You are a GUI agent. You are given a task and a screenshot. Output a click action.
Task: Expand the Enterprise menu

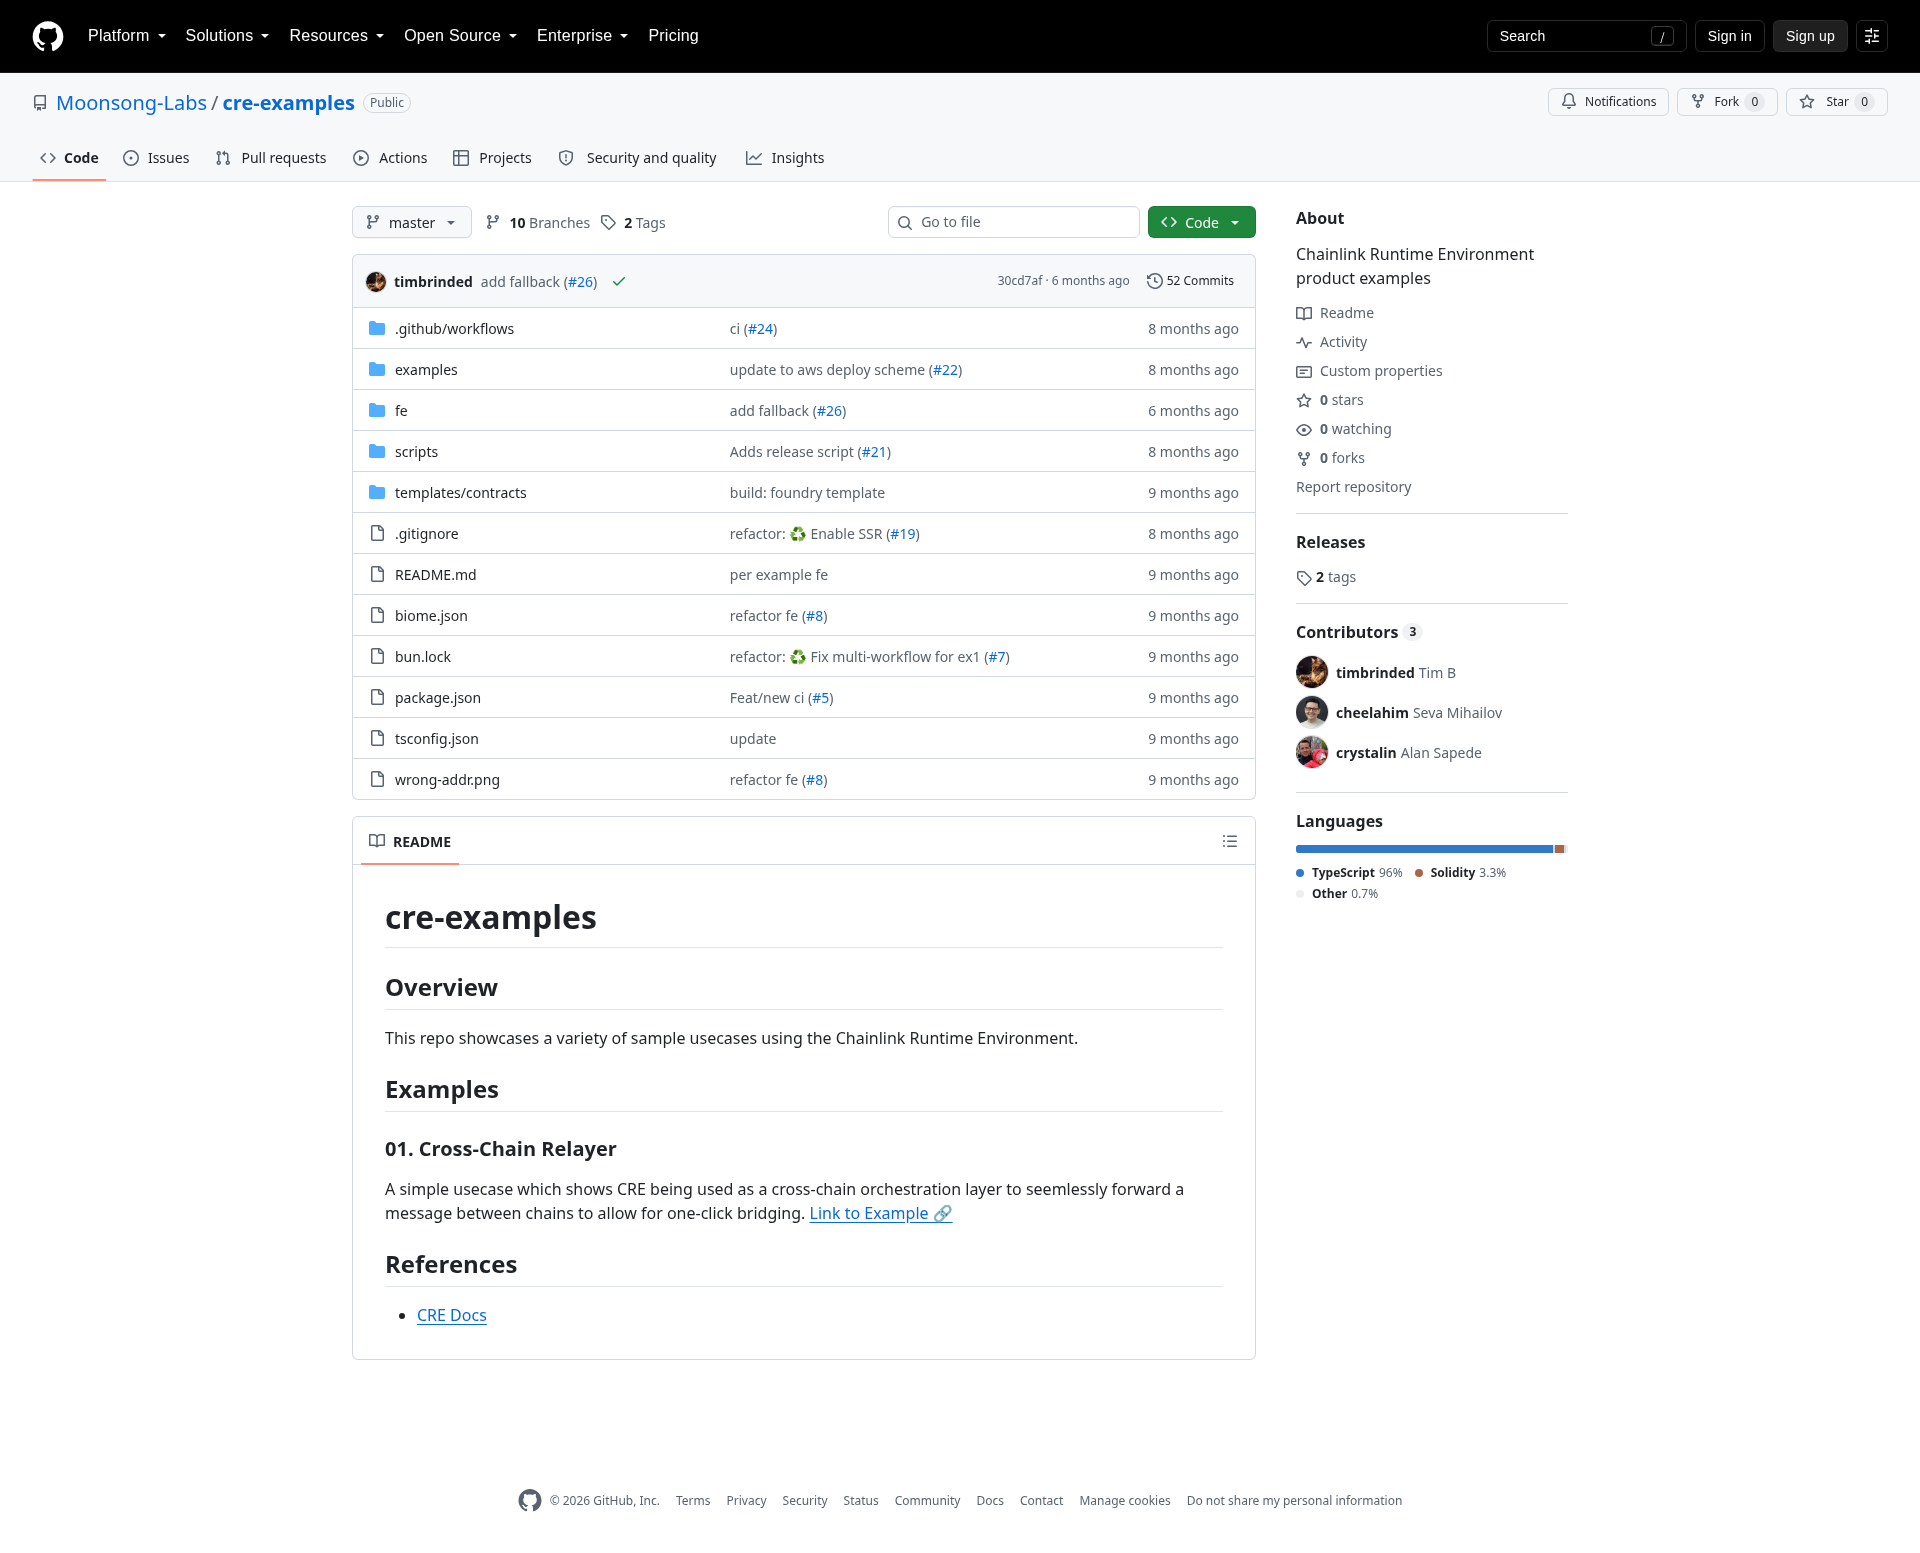pos(583,36)
